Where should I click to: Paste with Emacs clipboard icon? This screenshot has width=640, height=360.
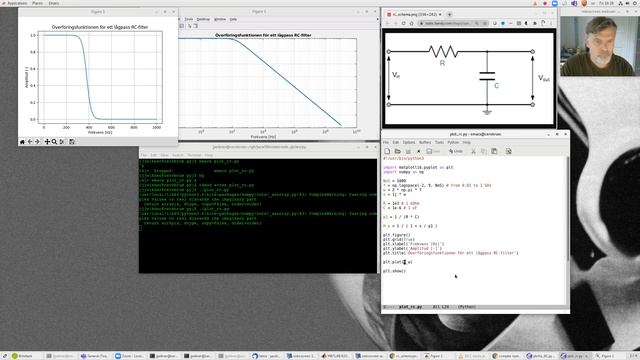pyautogui.click(x=494, y=151)
